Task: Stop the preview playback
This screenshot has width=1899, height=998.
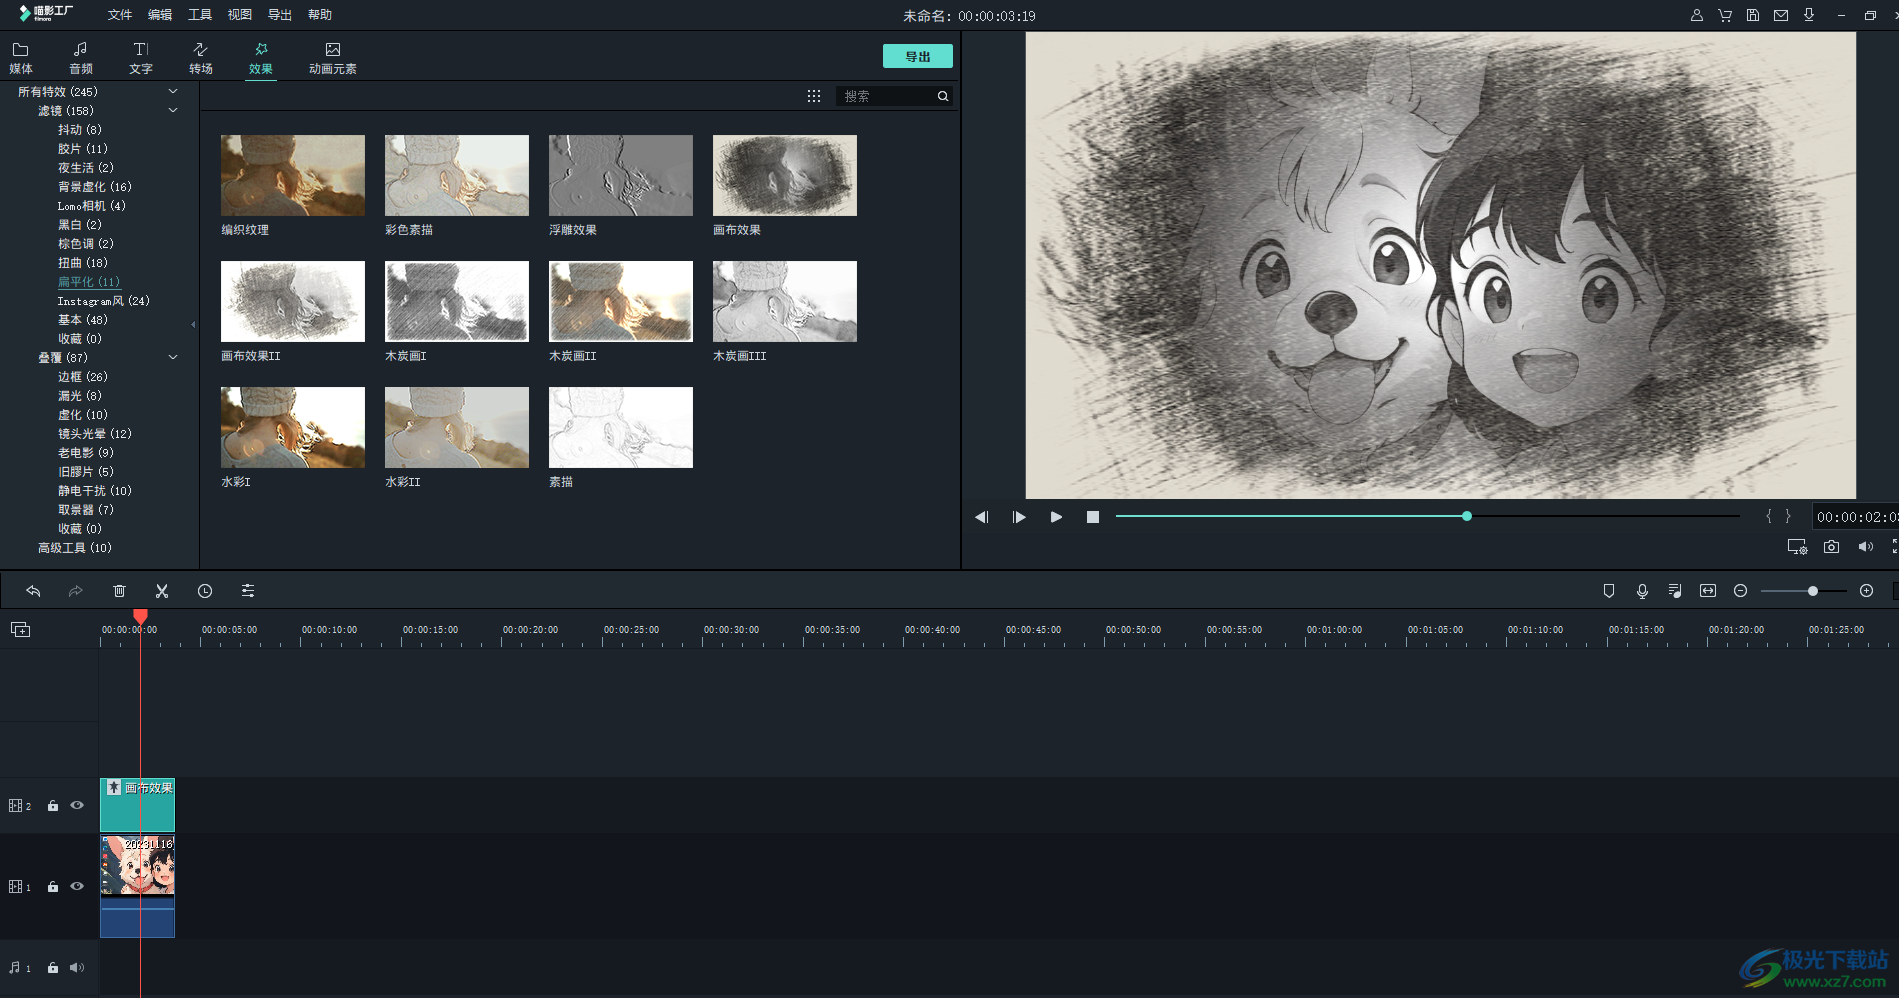Action: (x=1093, y=517)
